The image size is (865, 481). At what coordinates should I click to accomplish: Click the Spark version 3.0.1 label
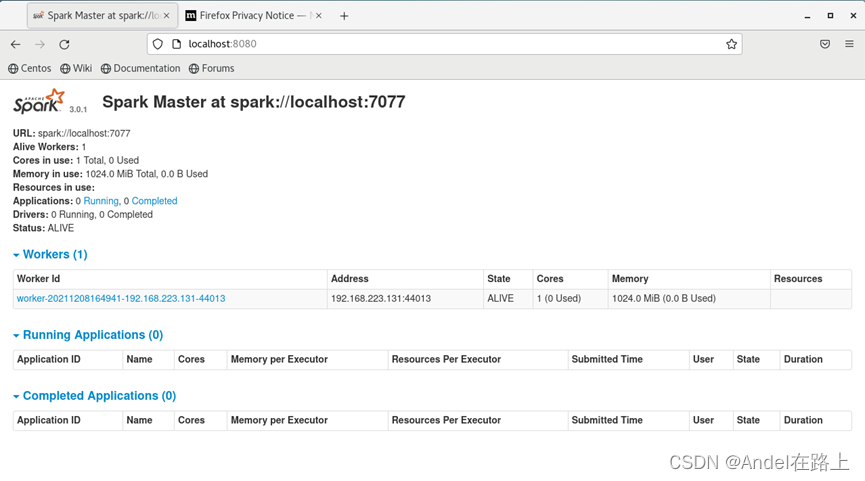coord(78,109)
